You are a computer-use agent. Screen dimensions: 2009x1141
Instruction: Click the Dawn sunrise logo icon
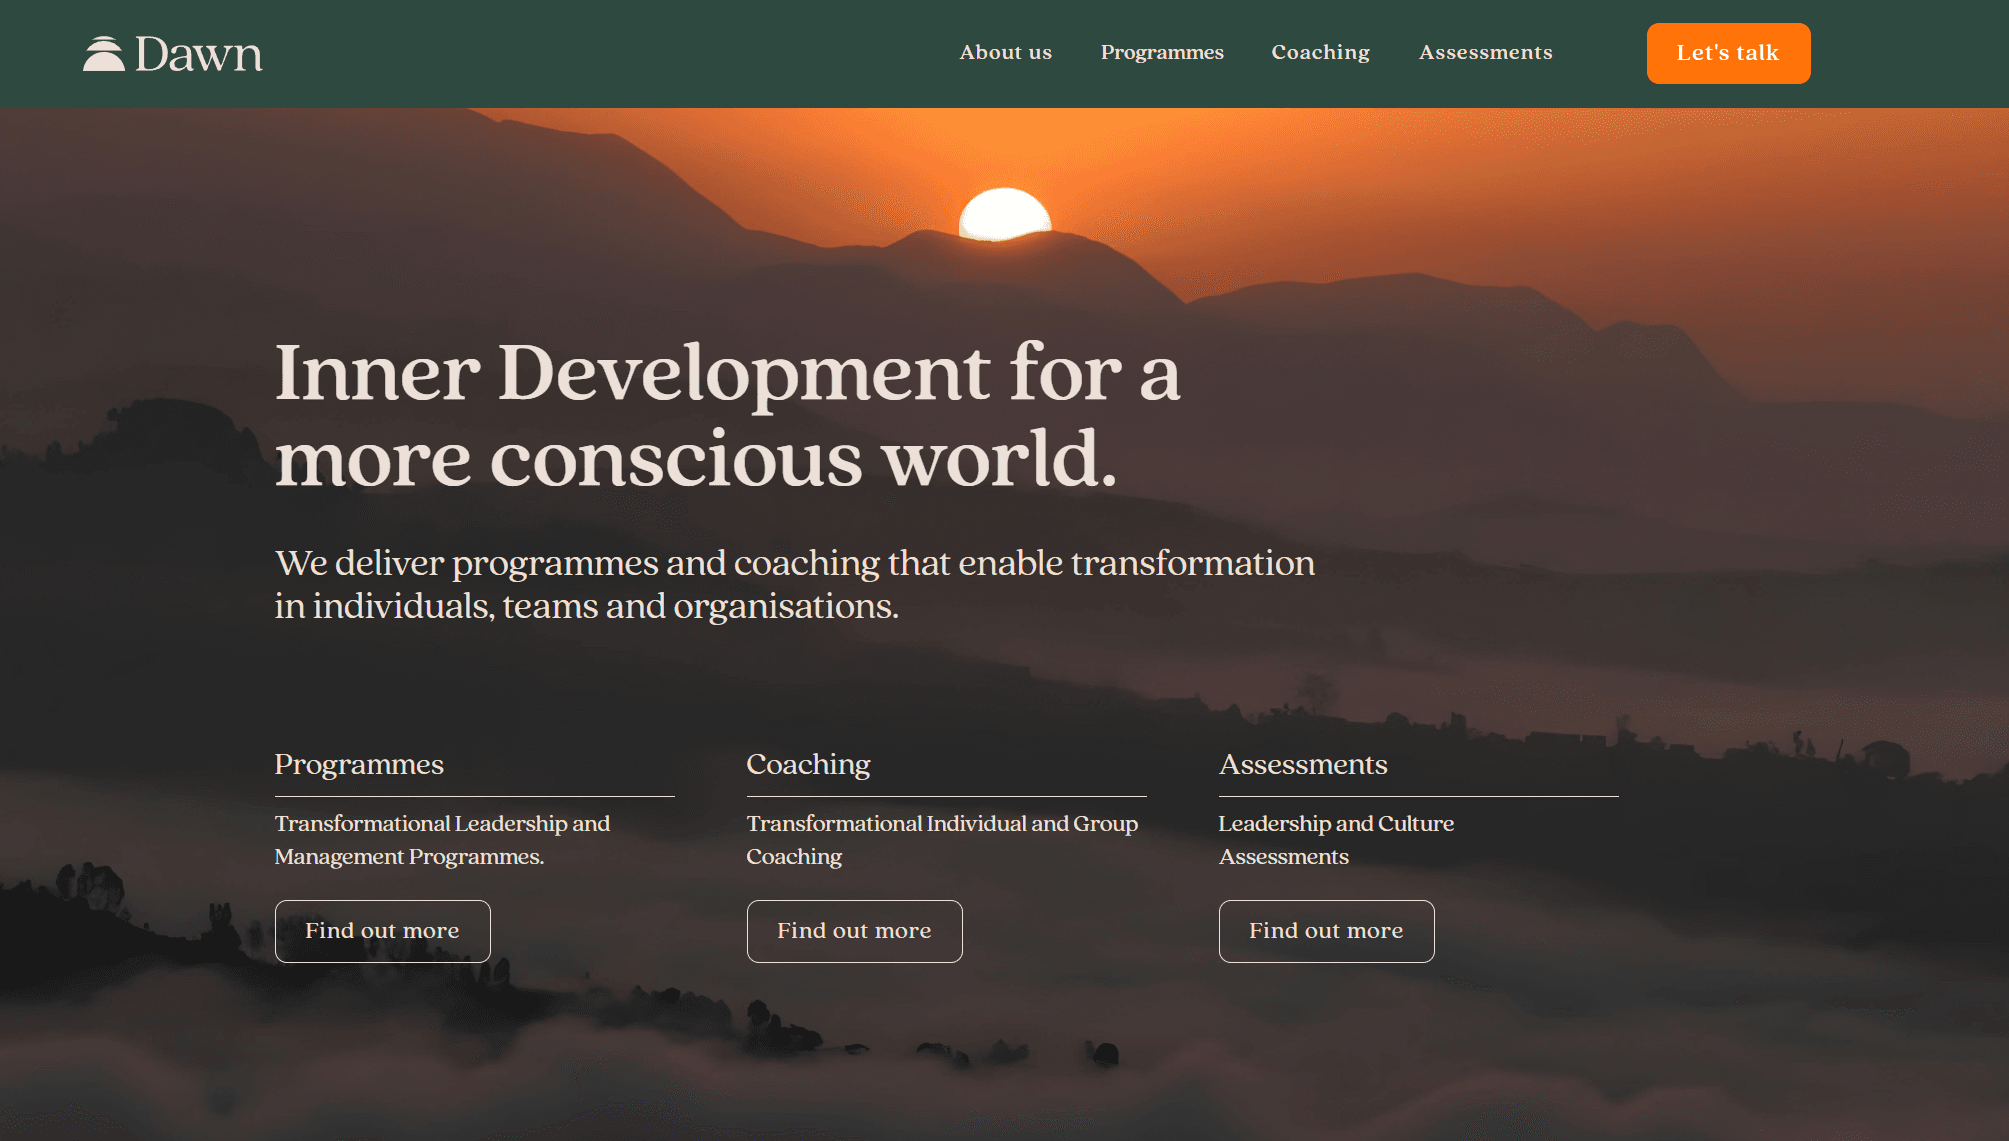(x=103, y=54)
